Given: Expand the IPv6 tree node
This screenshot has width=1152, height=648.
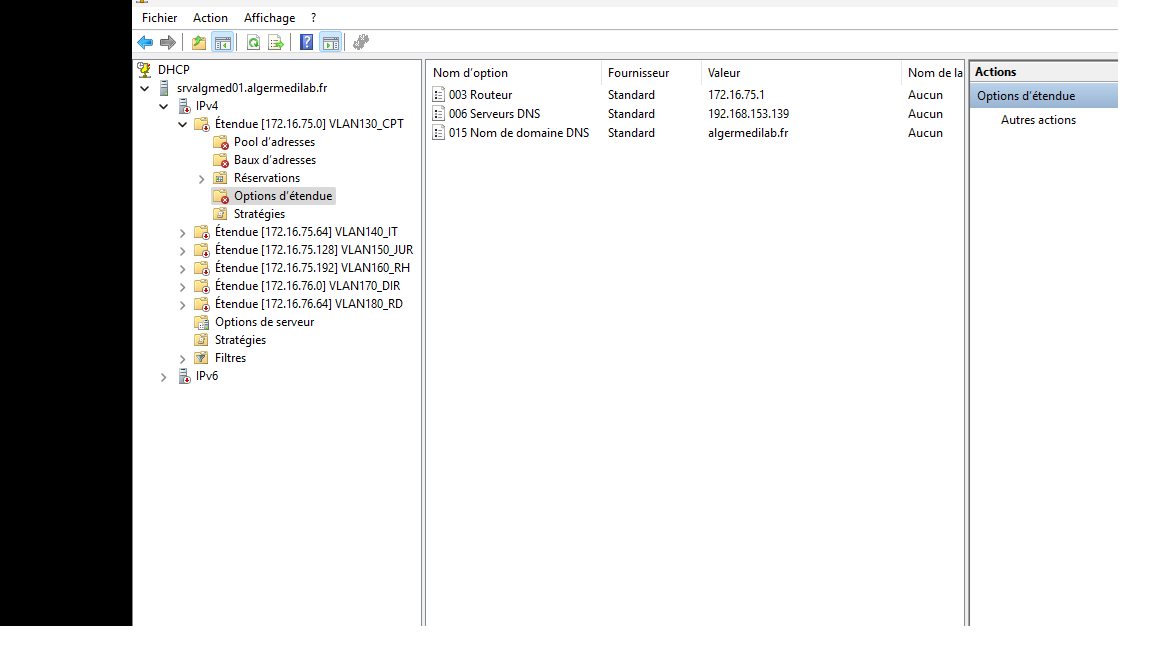Looking at the screenshot, I should (x=163, y=376).
